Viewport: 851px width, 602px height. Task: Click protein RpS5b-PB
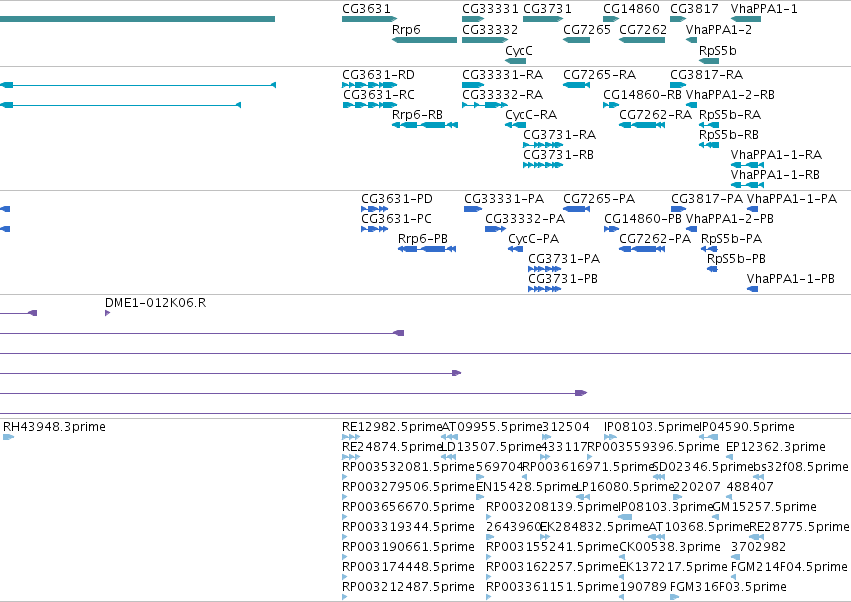pyautogui.click(x=736, y=259)
